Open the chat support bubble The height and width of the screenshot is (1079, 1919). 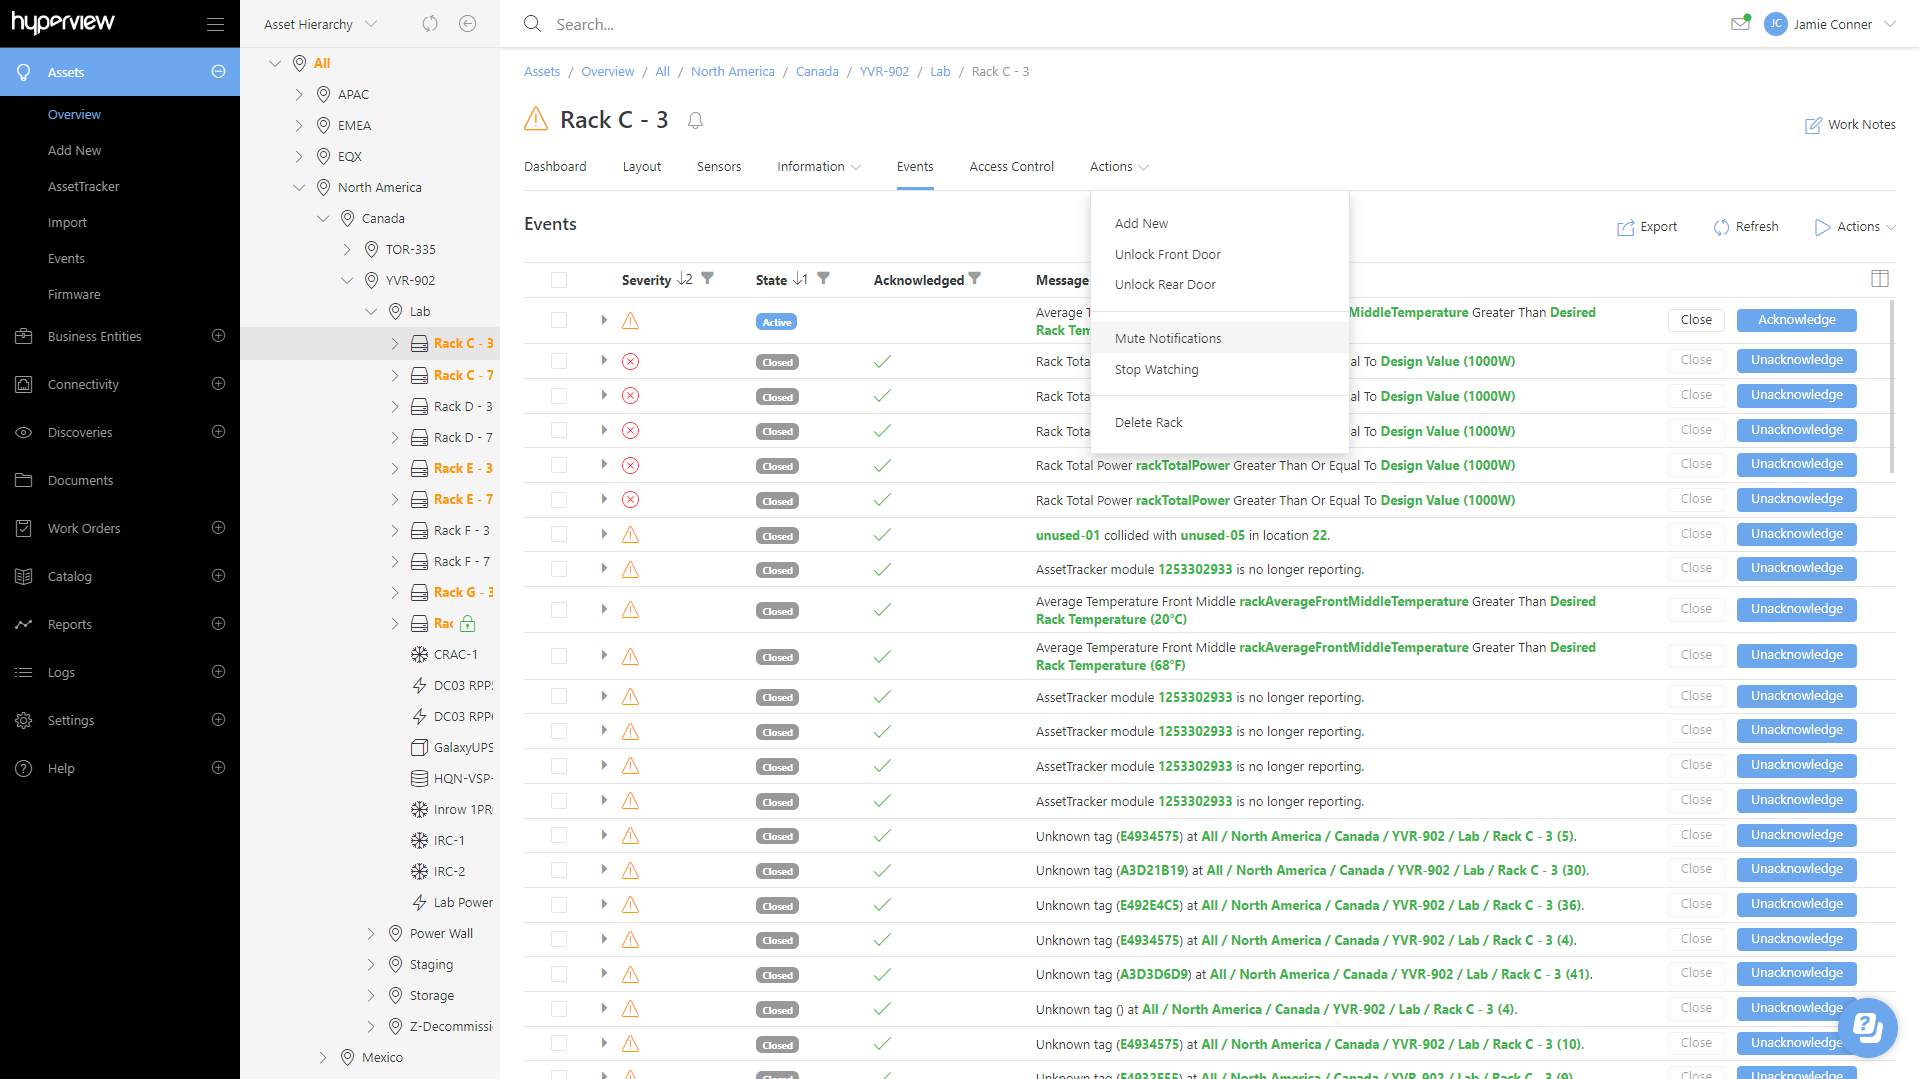tap(1867, 1027)
